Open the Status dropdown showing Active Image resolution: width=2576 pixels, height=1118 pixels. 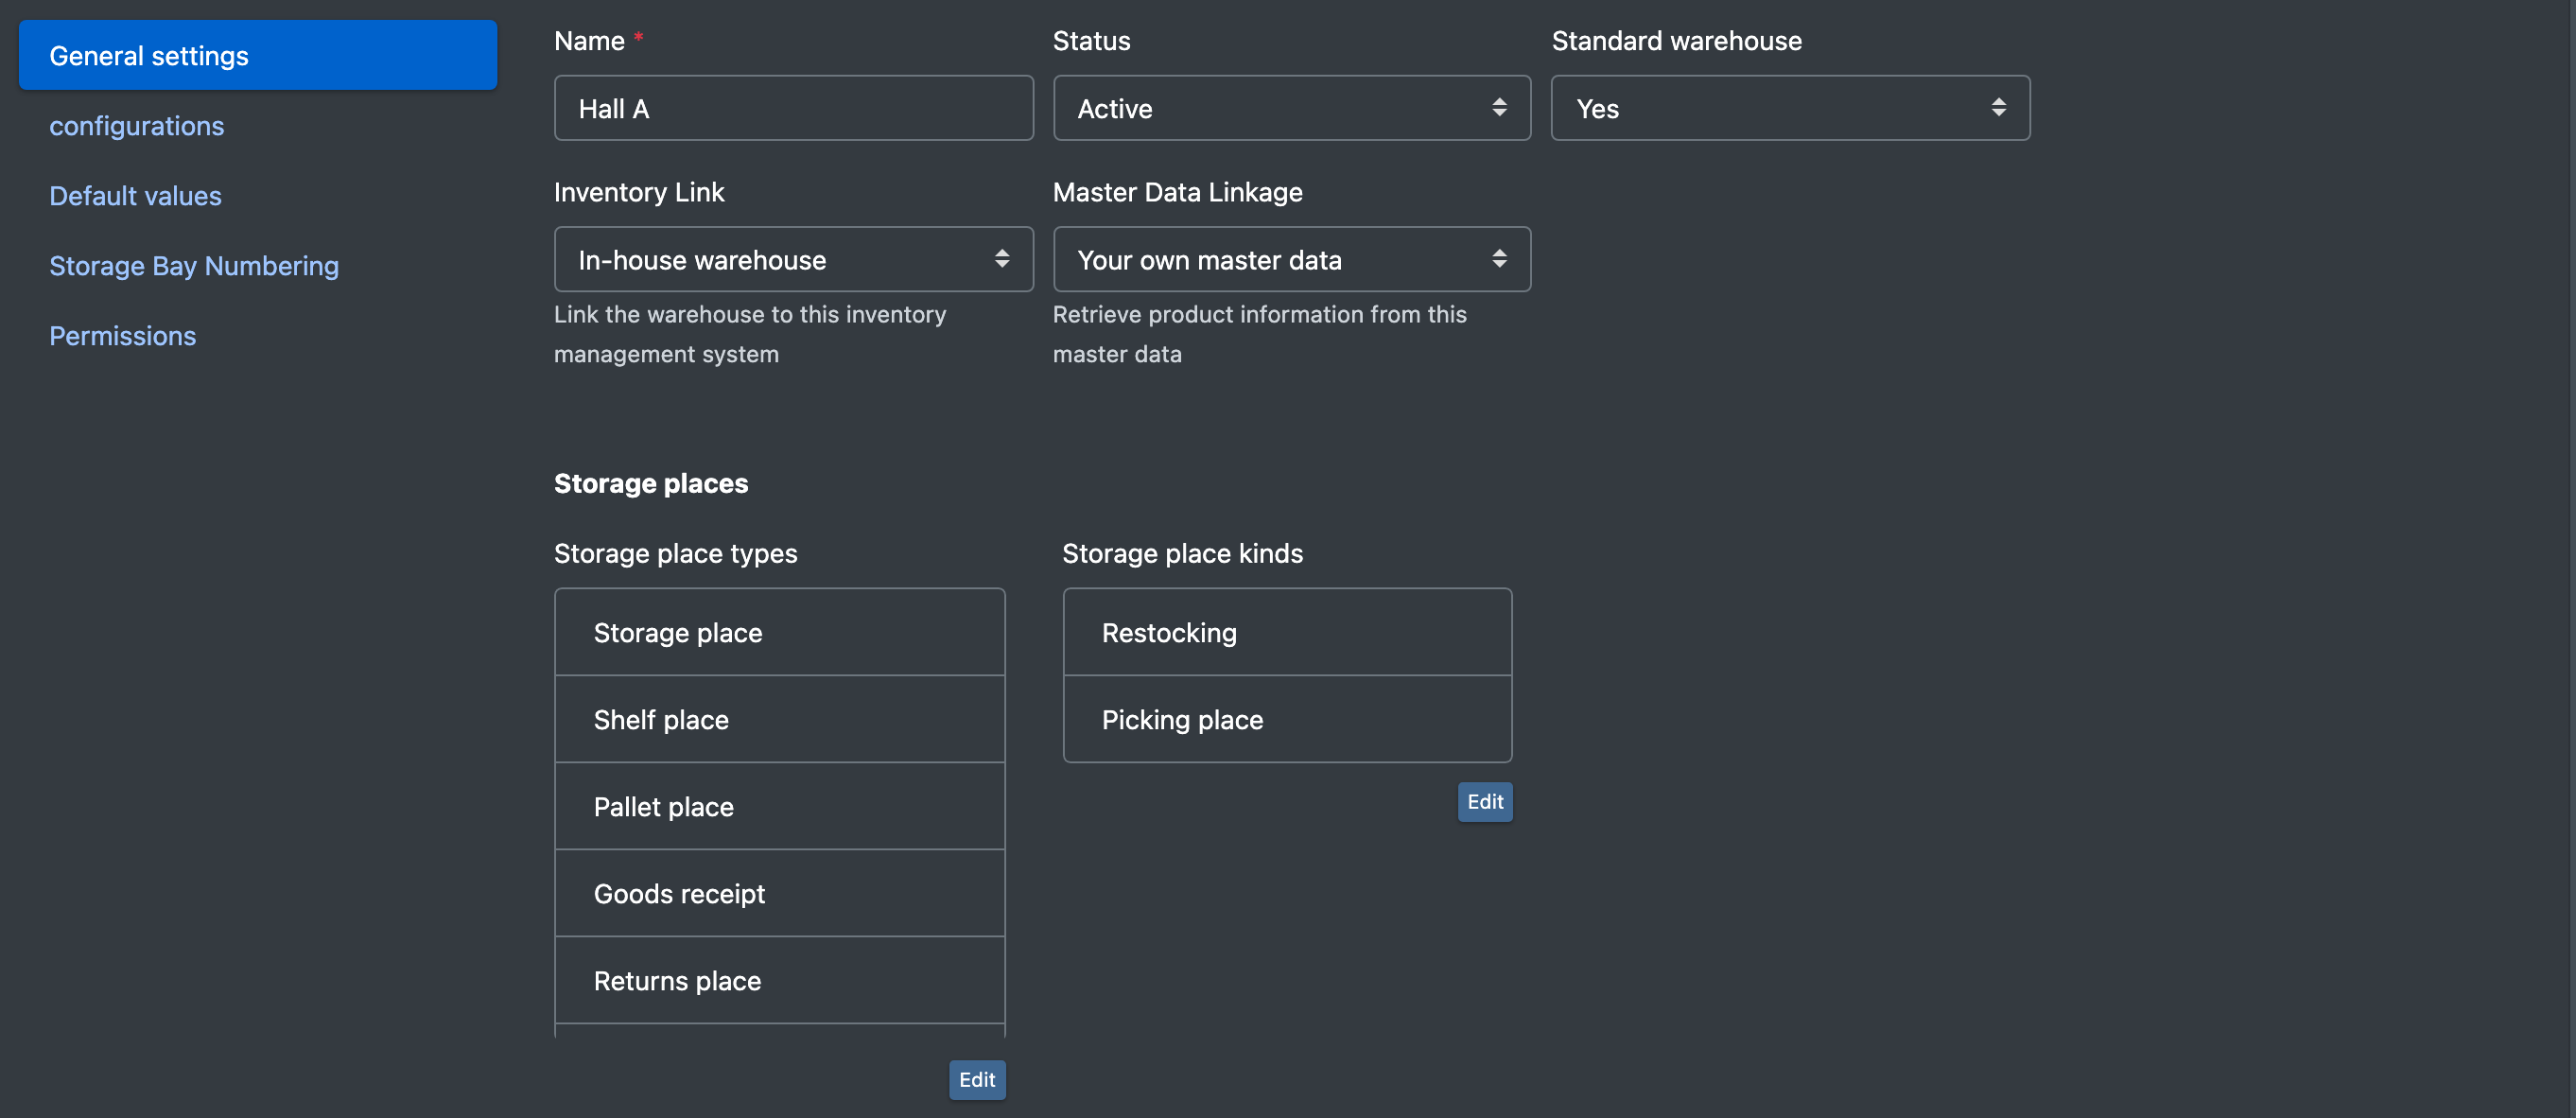pos(1291,108)
